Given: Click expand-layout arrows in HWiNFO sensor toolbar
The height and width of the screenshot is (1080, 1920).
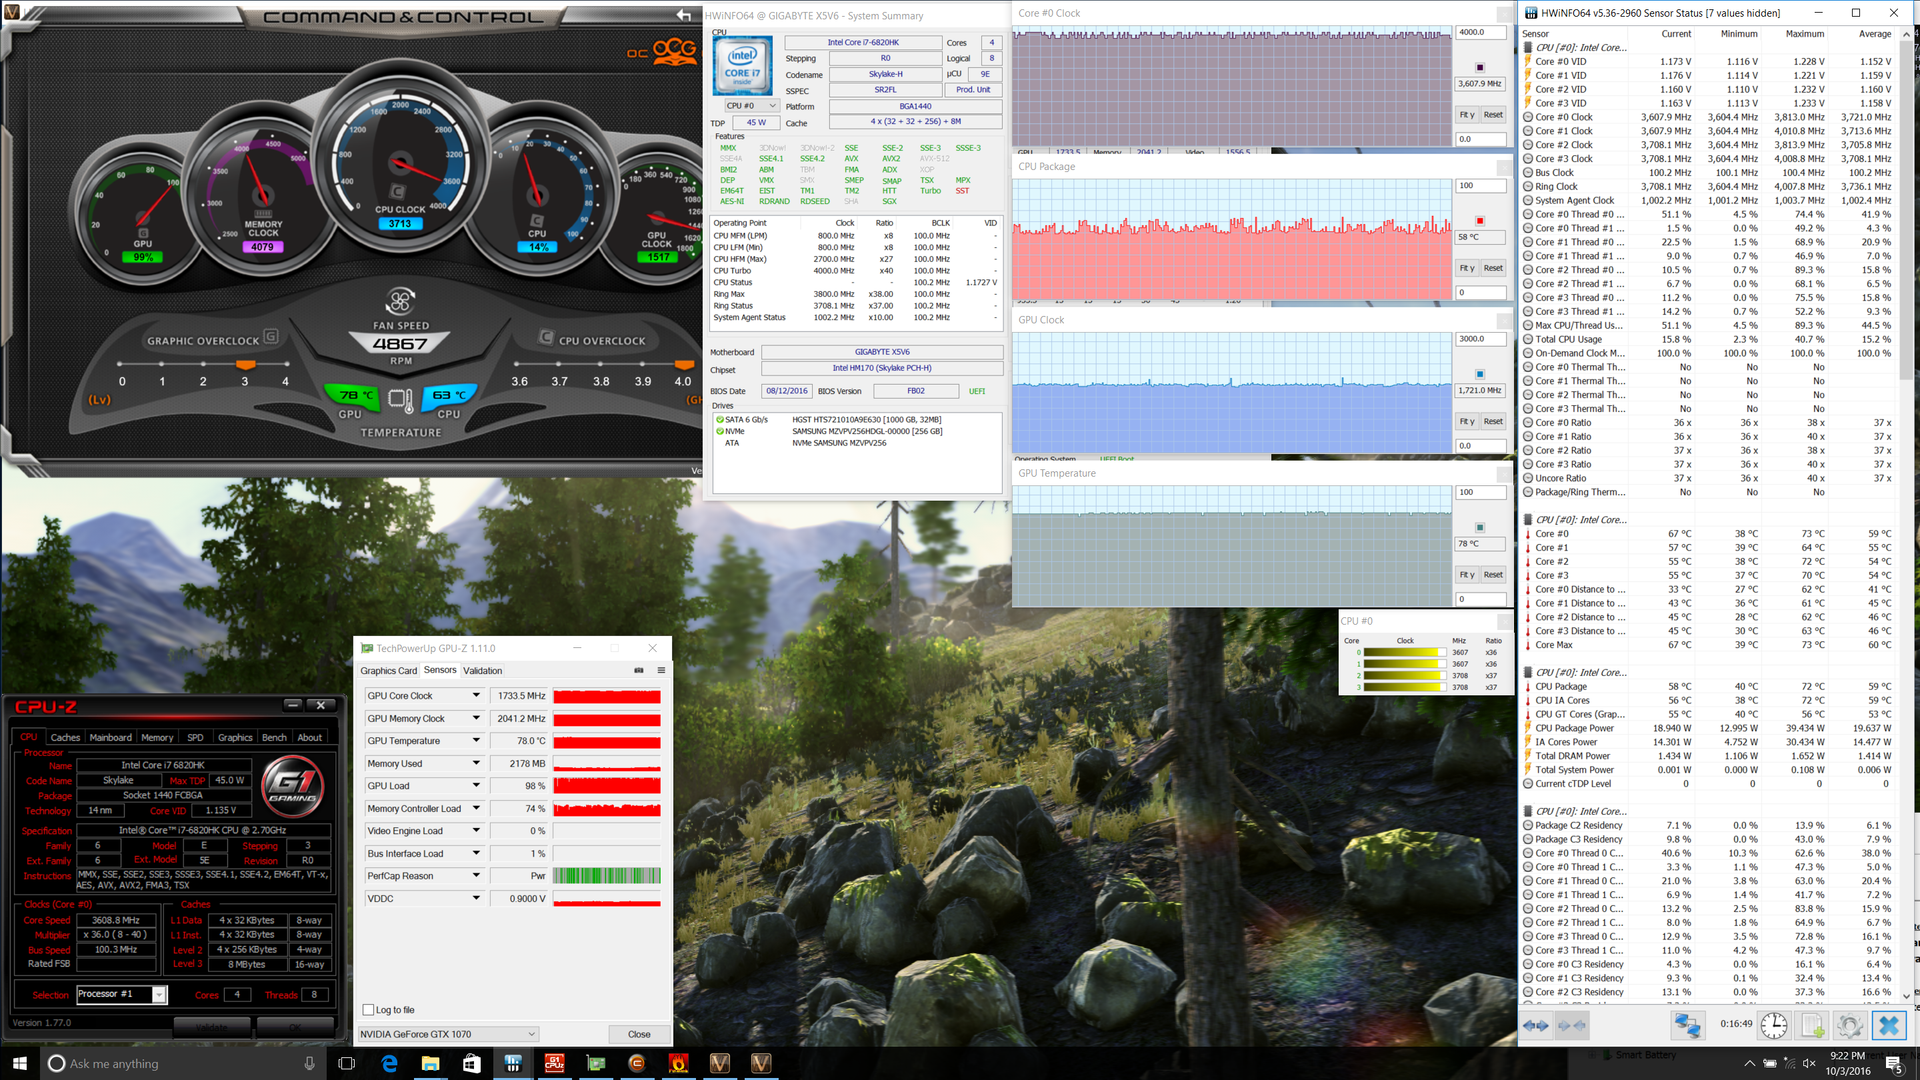Looking at the screenshot, I should tap(1536, 1025).
